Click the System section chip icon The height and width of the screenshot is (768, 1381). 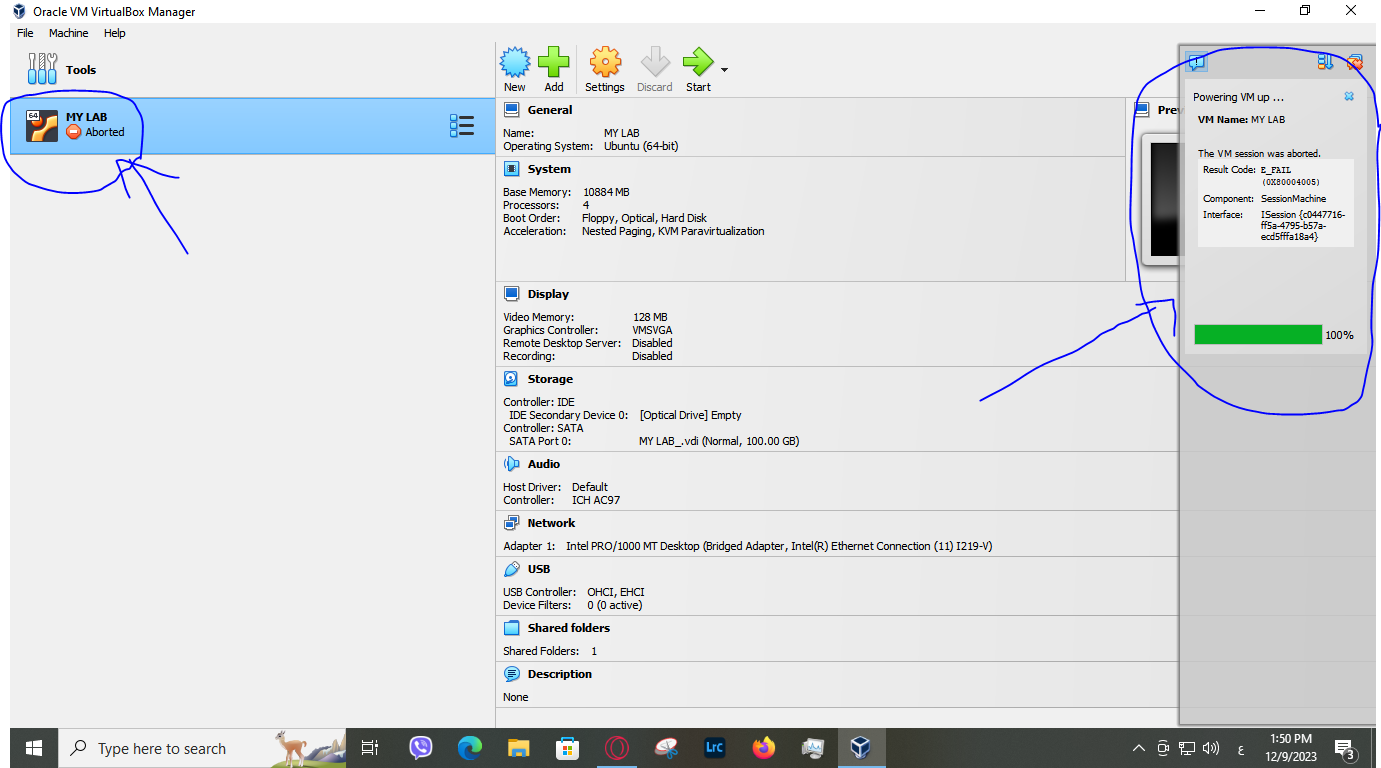pyautogui.click(x=512, y=169)
